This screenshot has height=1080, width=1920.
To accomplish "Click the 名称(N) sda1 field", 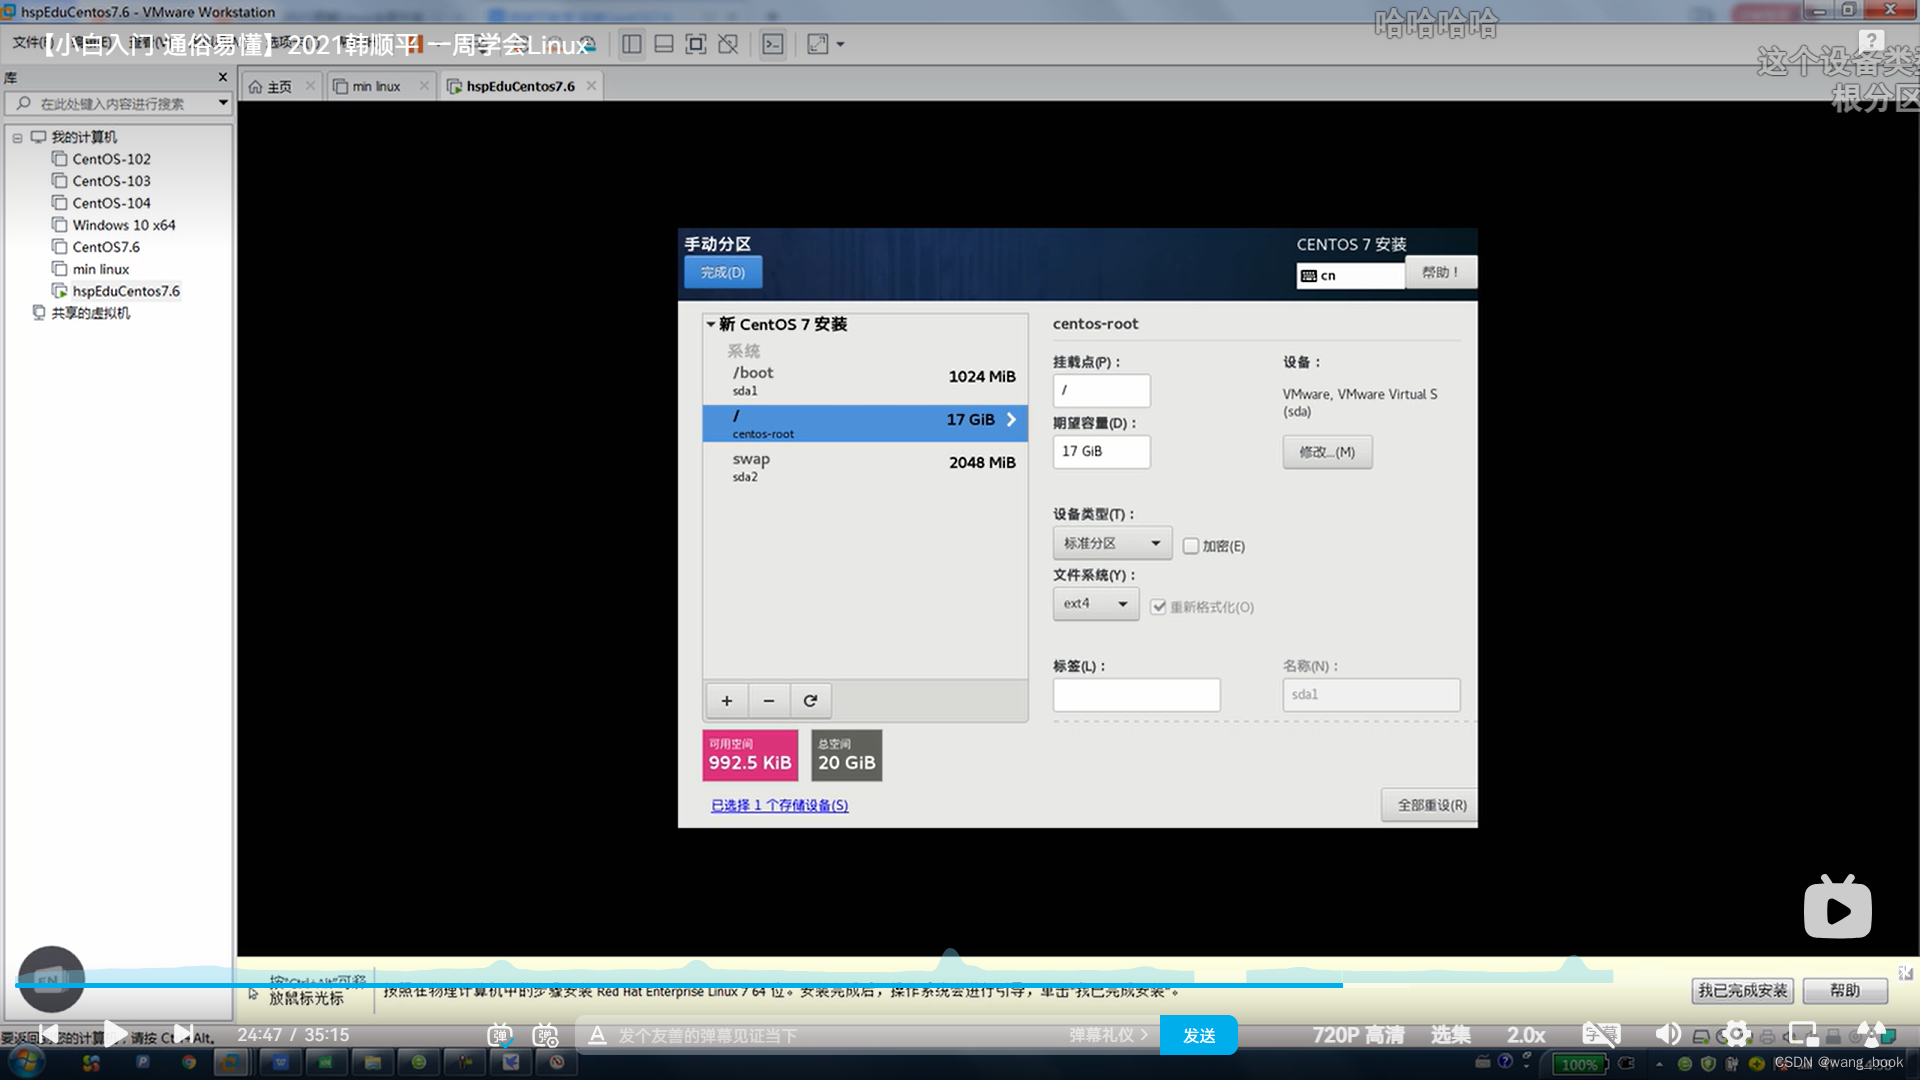I will (1371, 694).
